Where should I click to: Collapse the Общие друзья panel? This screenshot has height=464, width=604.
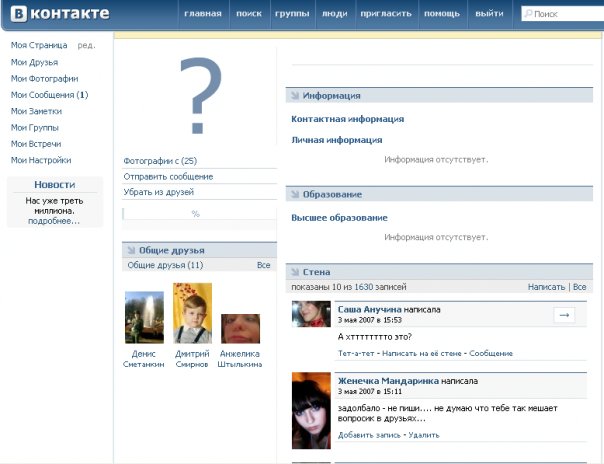point(130,250)
